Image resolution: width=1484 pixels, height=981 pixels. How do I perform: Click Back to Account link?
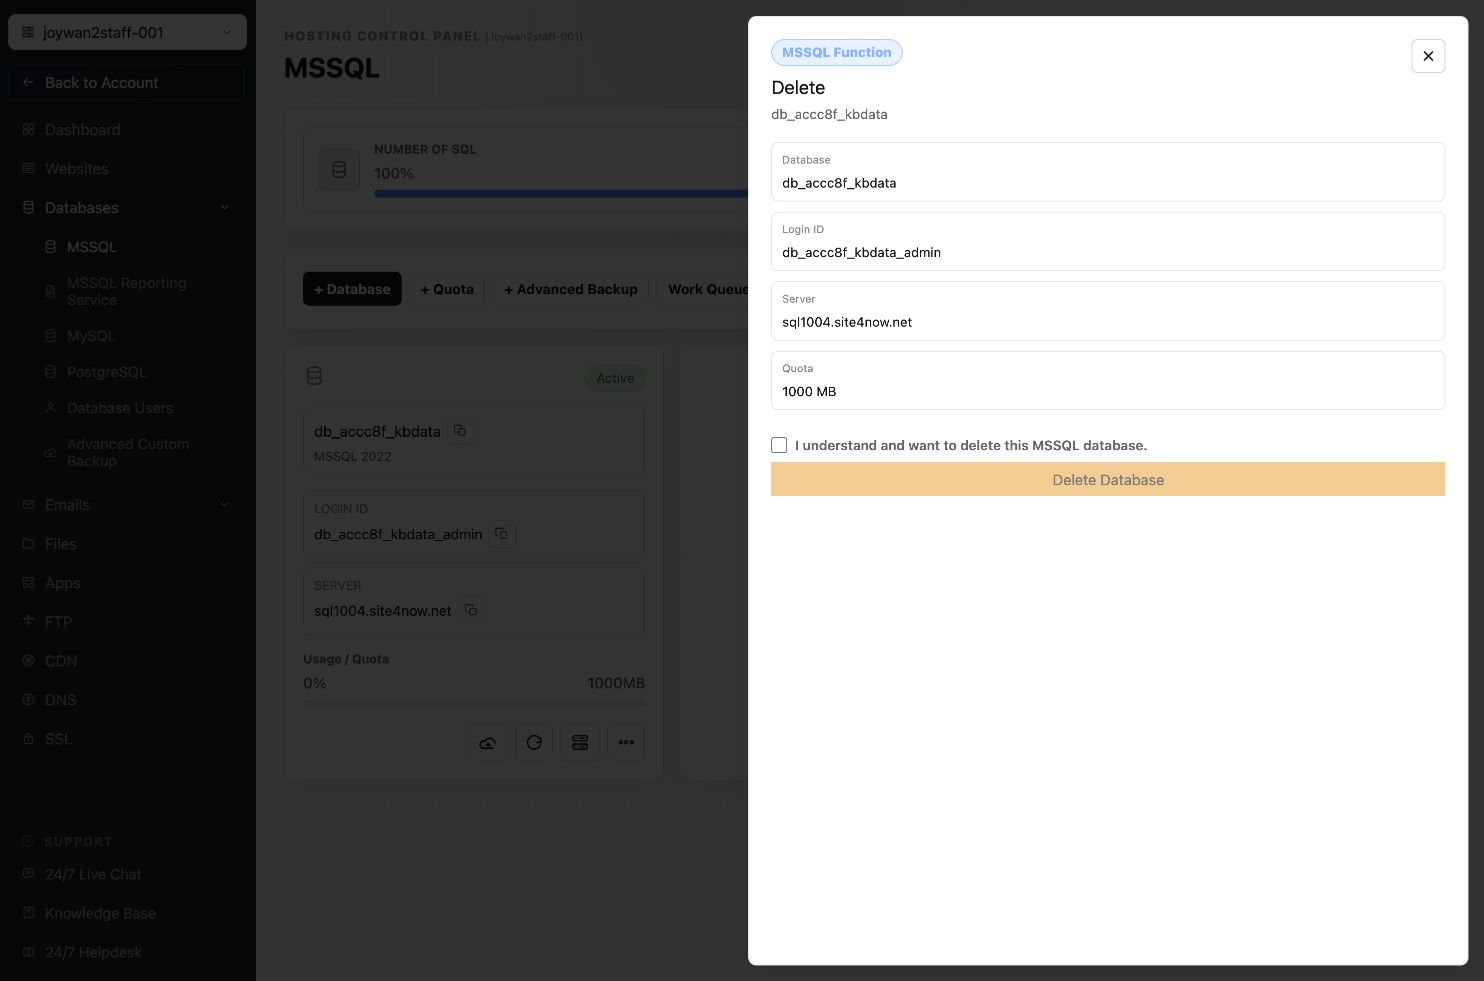coord(127,82)
